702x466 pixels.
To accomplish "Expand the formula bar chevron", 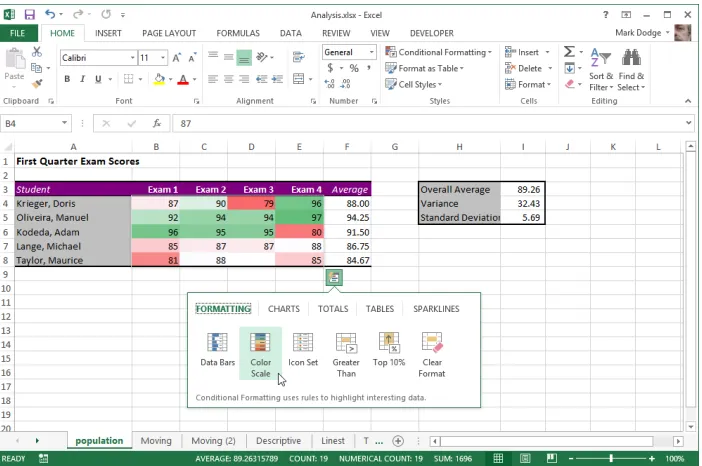I will pos(689,123).
